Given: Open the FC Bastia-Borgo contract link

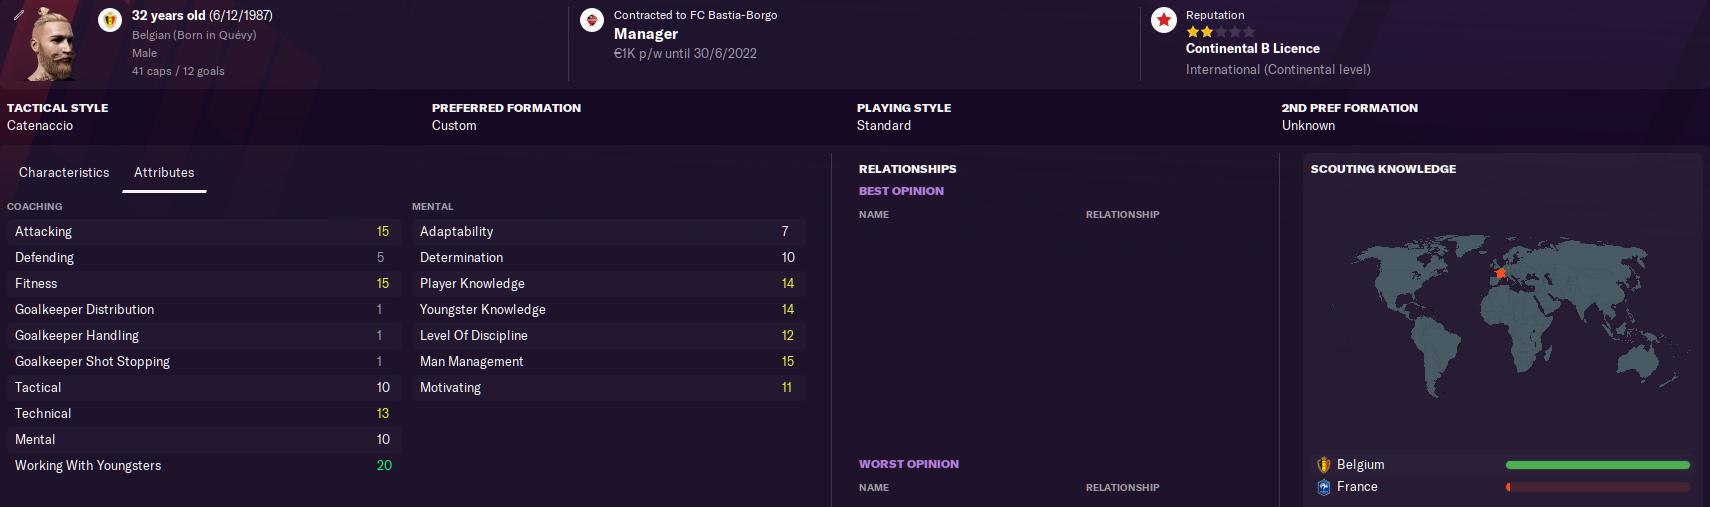Looking at the screenshot, I should pos(695,15).
